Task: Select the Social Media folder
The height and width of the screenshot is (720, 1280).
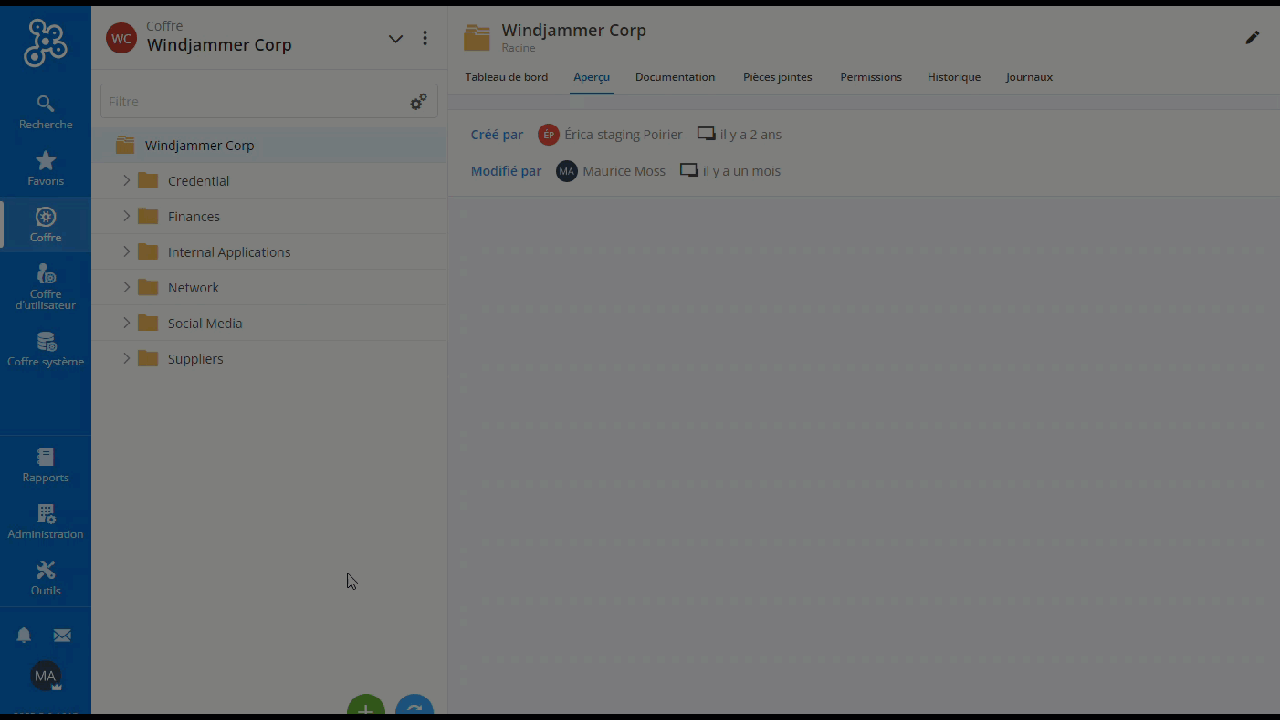Action: coord(204,323)
